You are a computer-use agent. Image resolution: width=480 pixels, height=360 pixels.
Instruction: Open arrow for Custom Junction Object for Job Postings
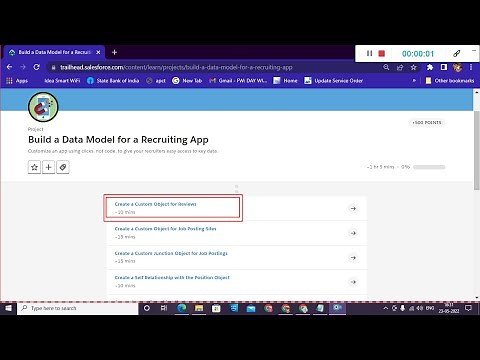point(353,258)
